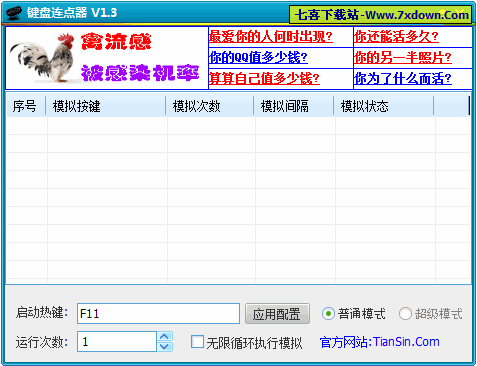The height and width of the screenshot is (366, 477).
Task: Open the 官方网站:TianSin.Com link
Action: point(380,342)
